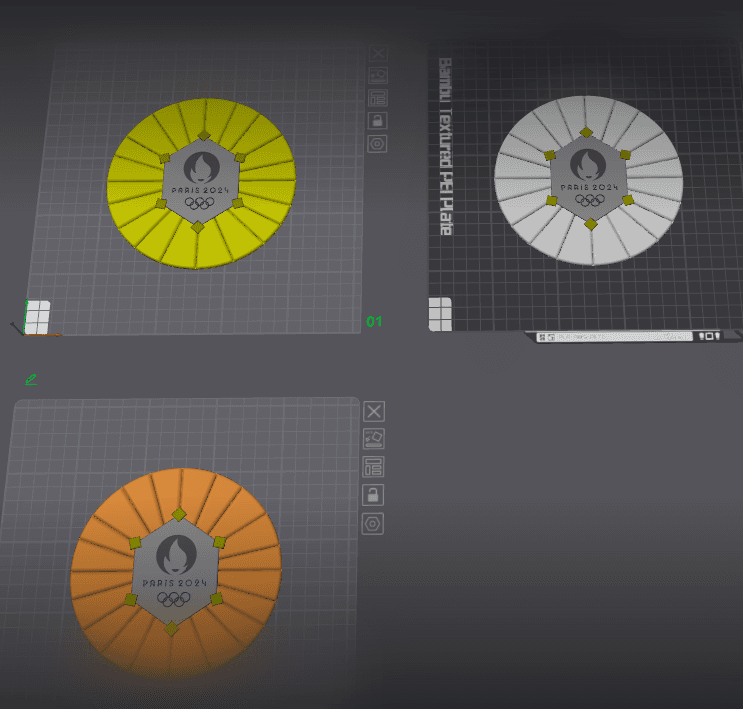743x709 pixels.
Task: Click the PARIS 2024 text on yellow medal
Action: pyautogui.click(x=200, y=190)
